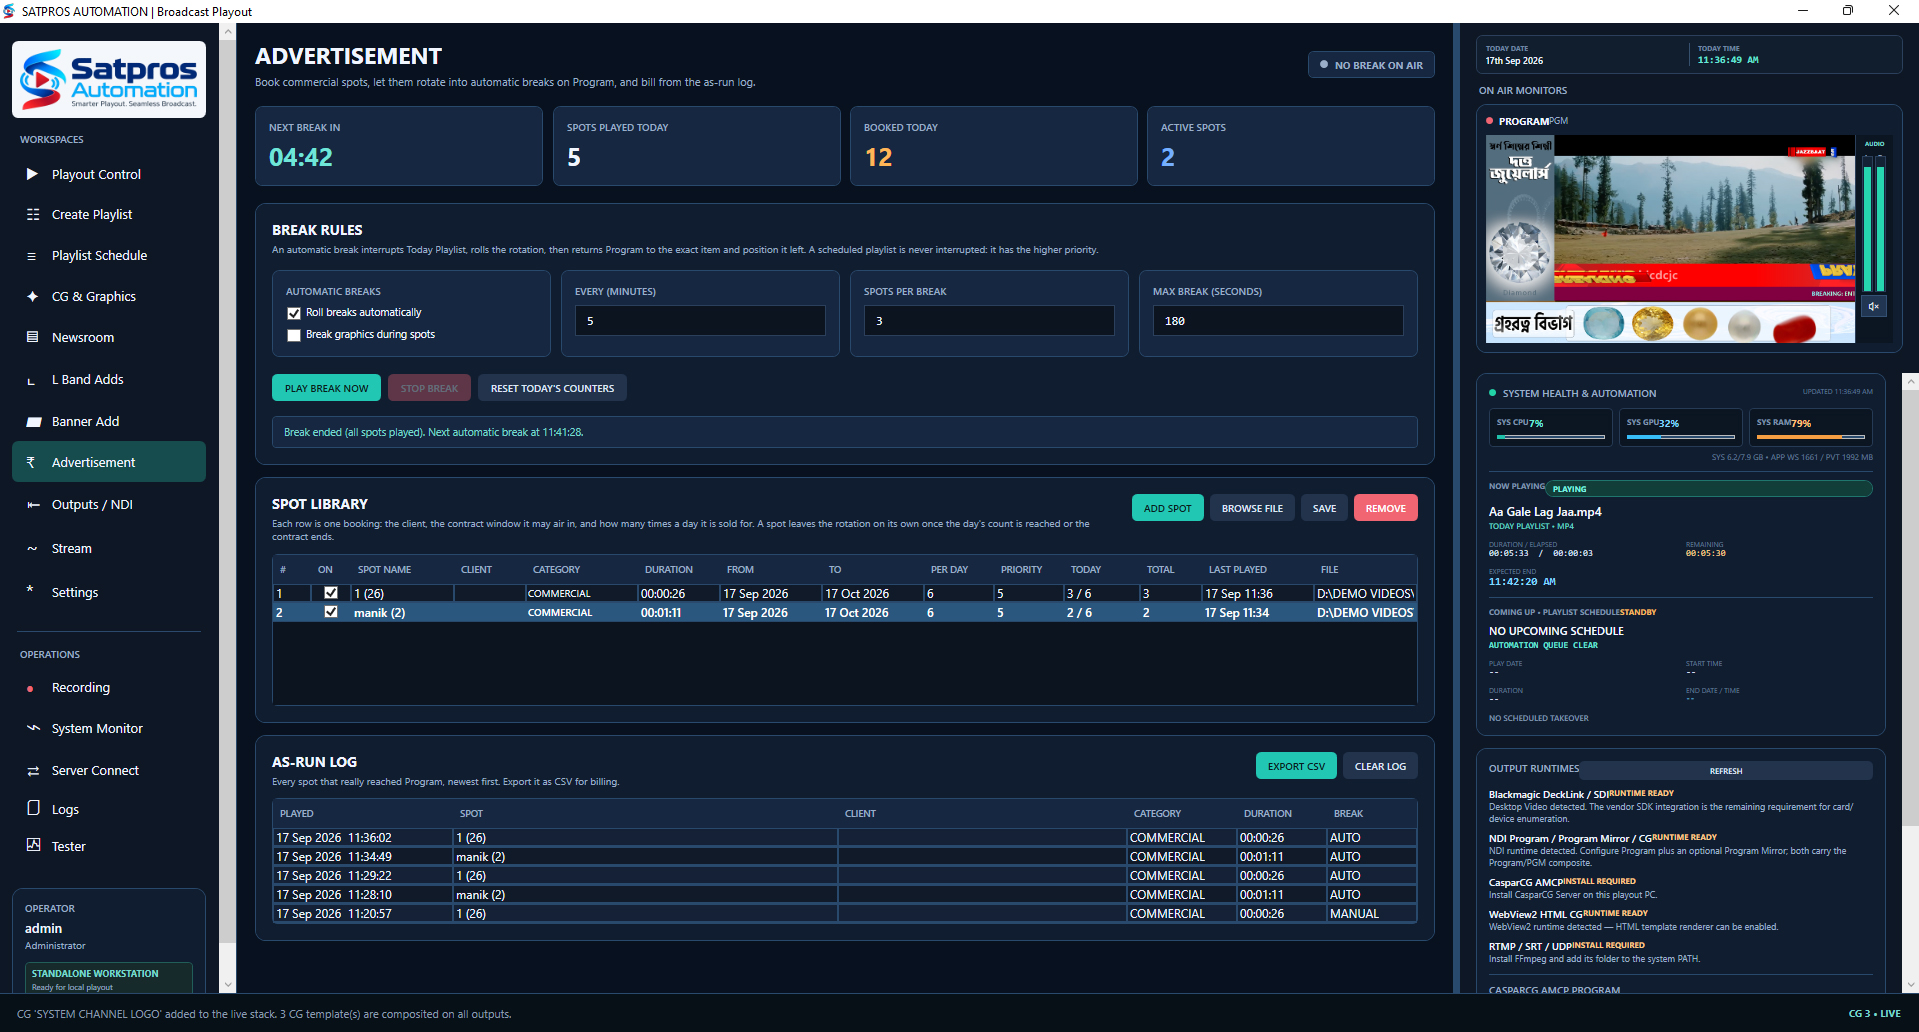Click the red Recording dot icon
Viewport: 1919px width, 1032px height.
30,688
